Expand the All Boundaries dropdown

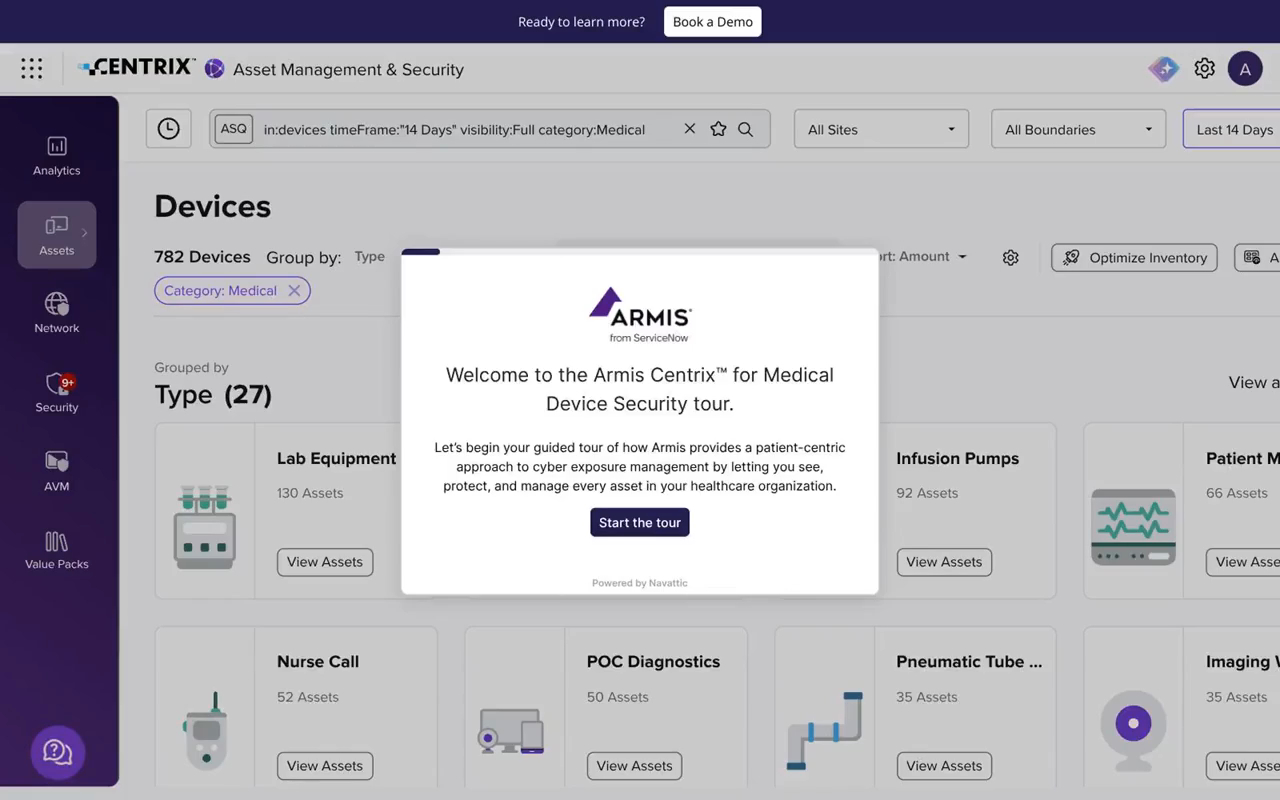[x=1078, y=129]
